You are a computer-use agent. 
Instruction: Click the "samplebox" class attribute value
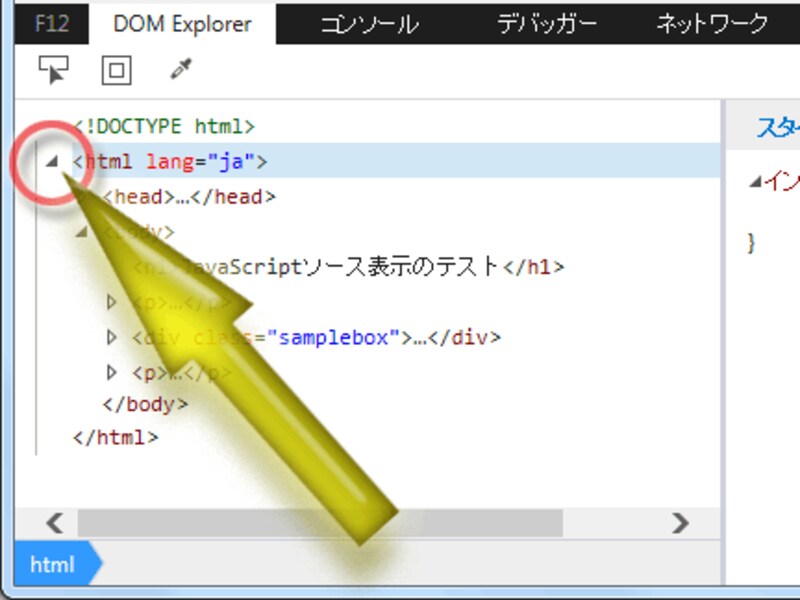coord(334,337)
